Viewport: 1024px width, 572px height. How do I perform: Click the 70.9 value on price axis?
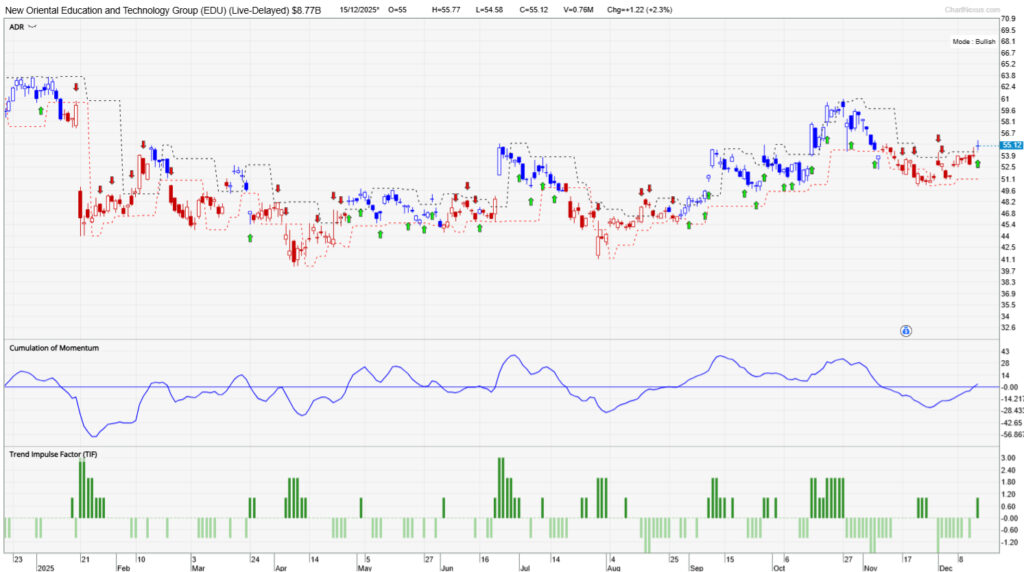(x=1008, y=19)
